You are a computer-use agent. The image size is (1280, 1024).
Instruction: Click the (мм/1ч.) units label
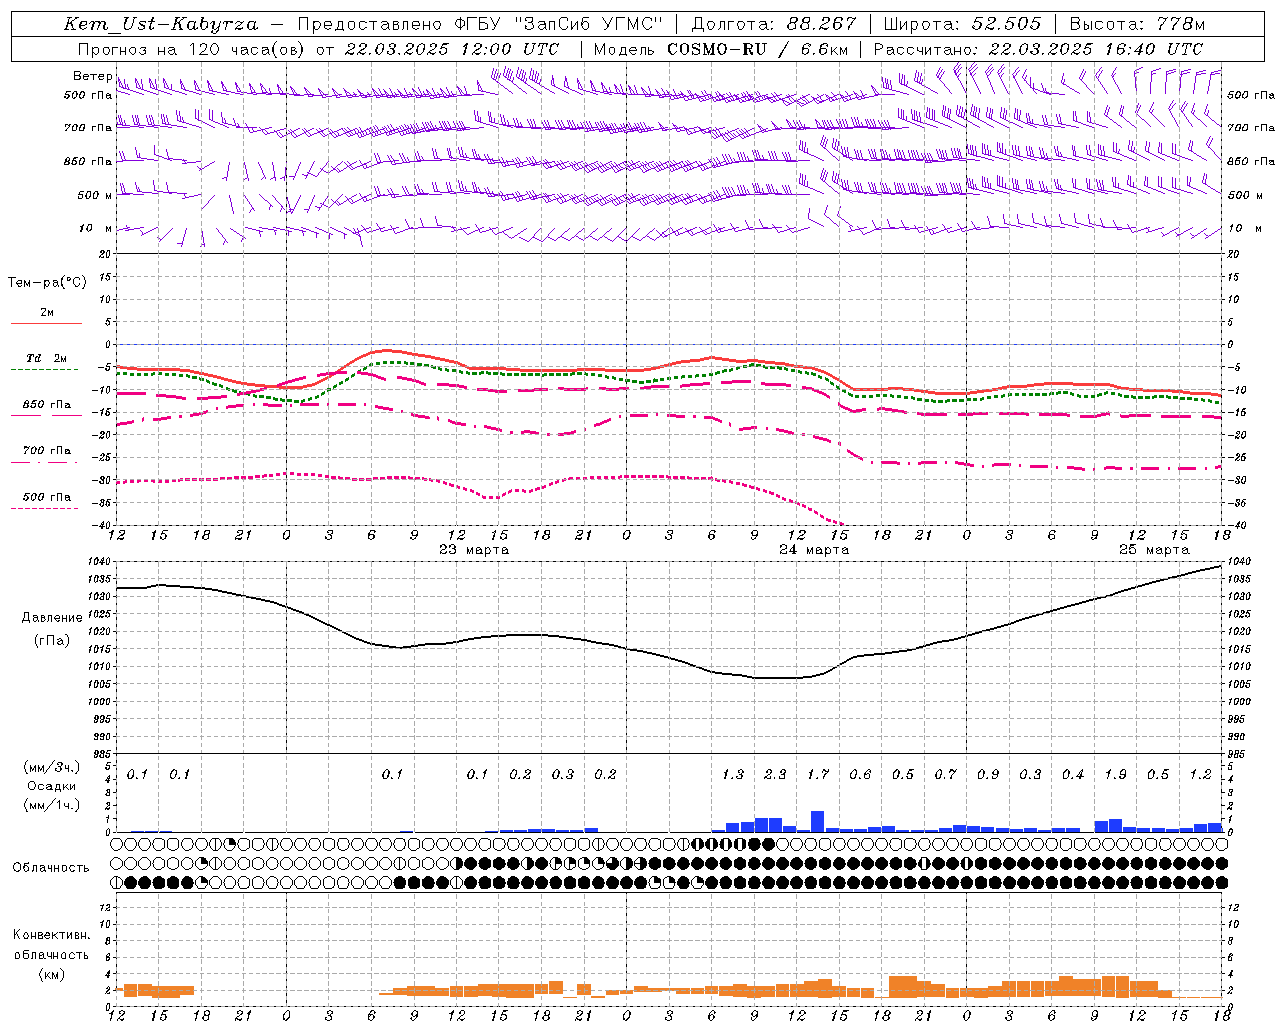tap(52, 805)
